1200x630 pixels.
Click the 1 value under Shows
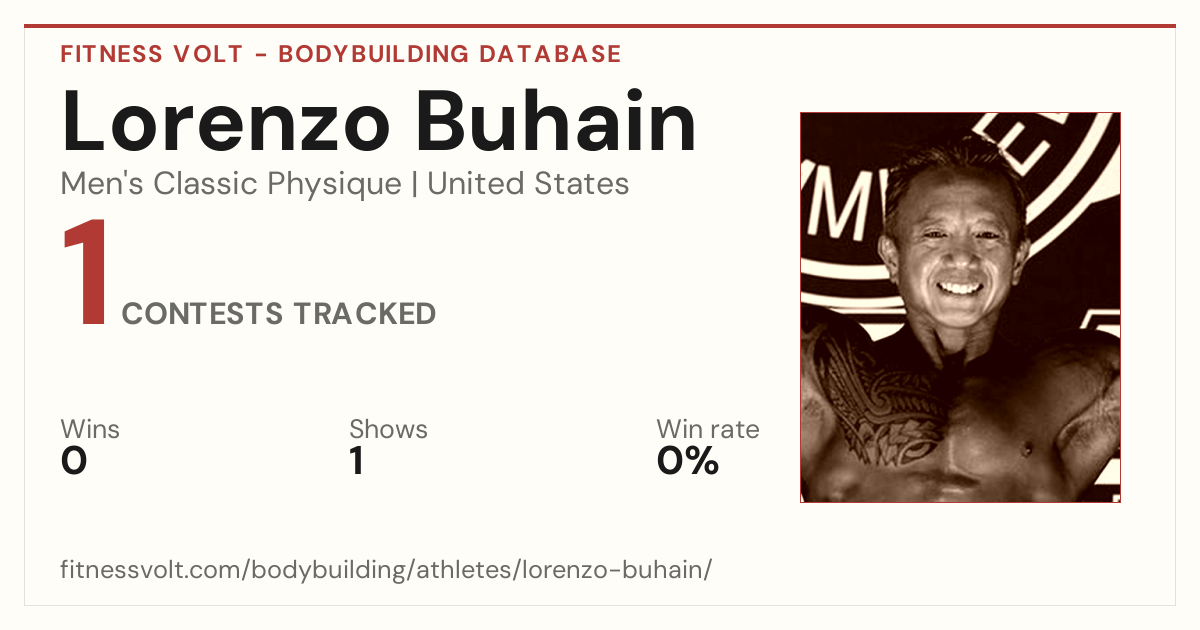point(357,461)
